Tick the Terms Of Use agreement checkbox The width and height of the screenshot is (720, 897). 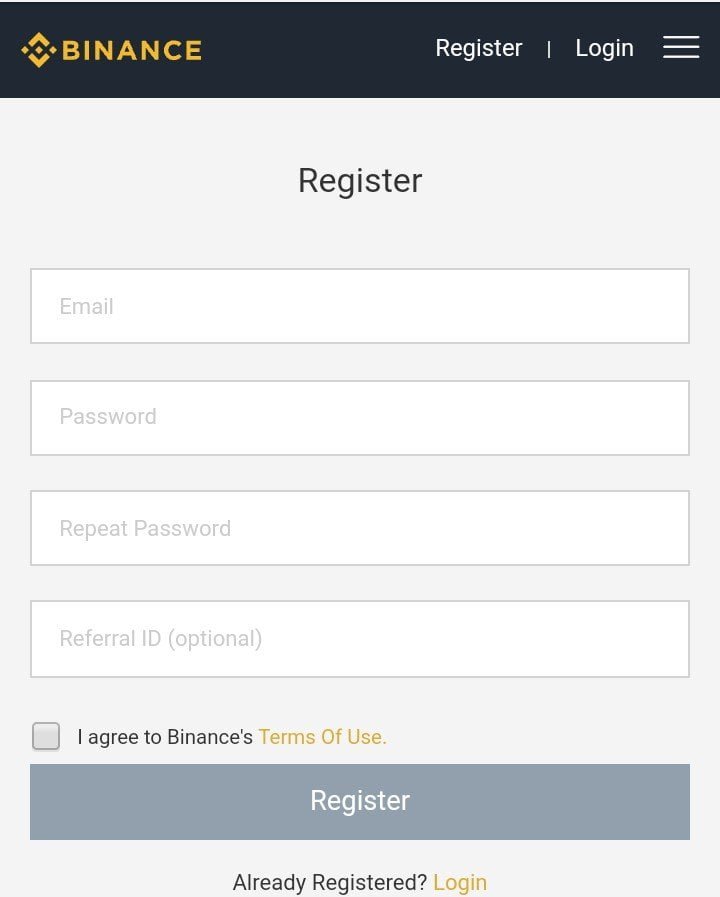point(46,736)
